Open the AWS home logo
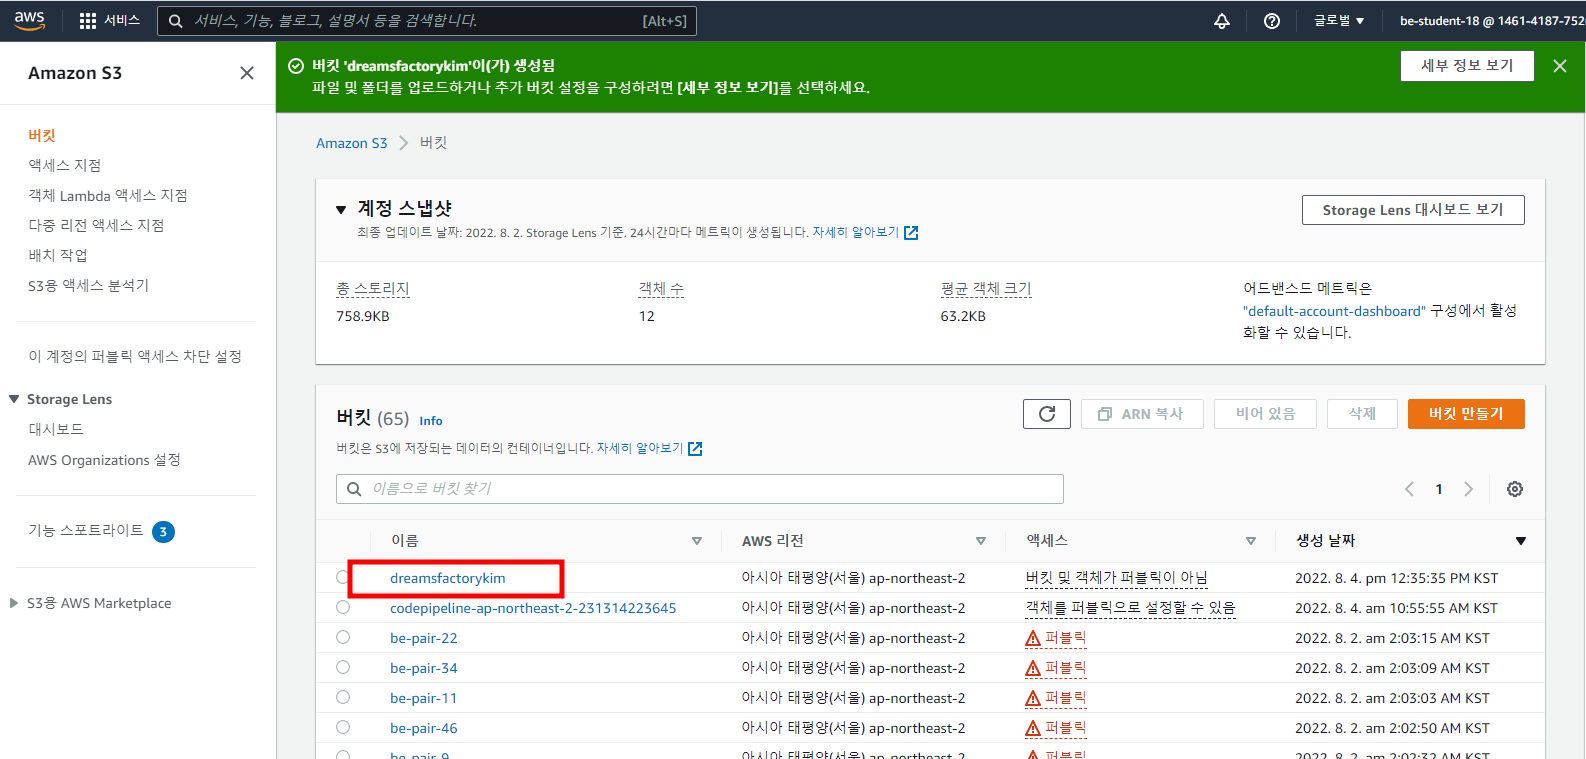The width and height of the screenshot is (1586, 759). [30, 20]
